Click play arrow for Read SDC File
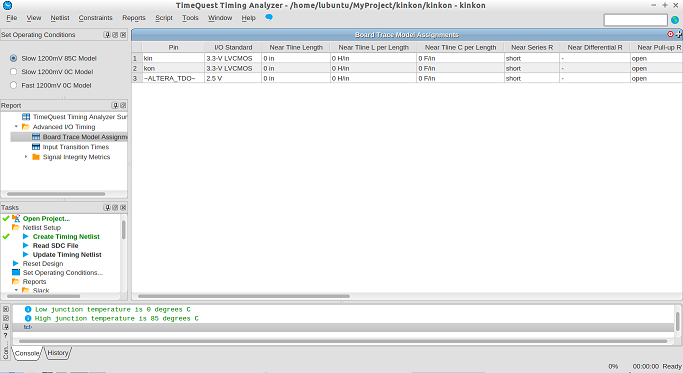 [x=26, y=246]
